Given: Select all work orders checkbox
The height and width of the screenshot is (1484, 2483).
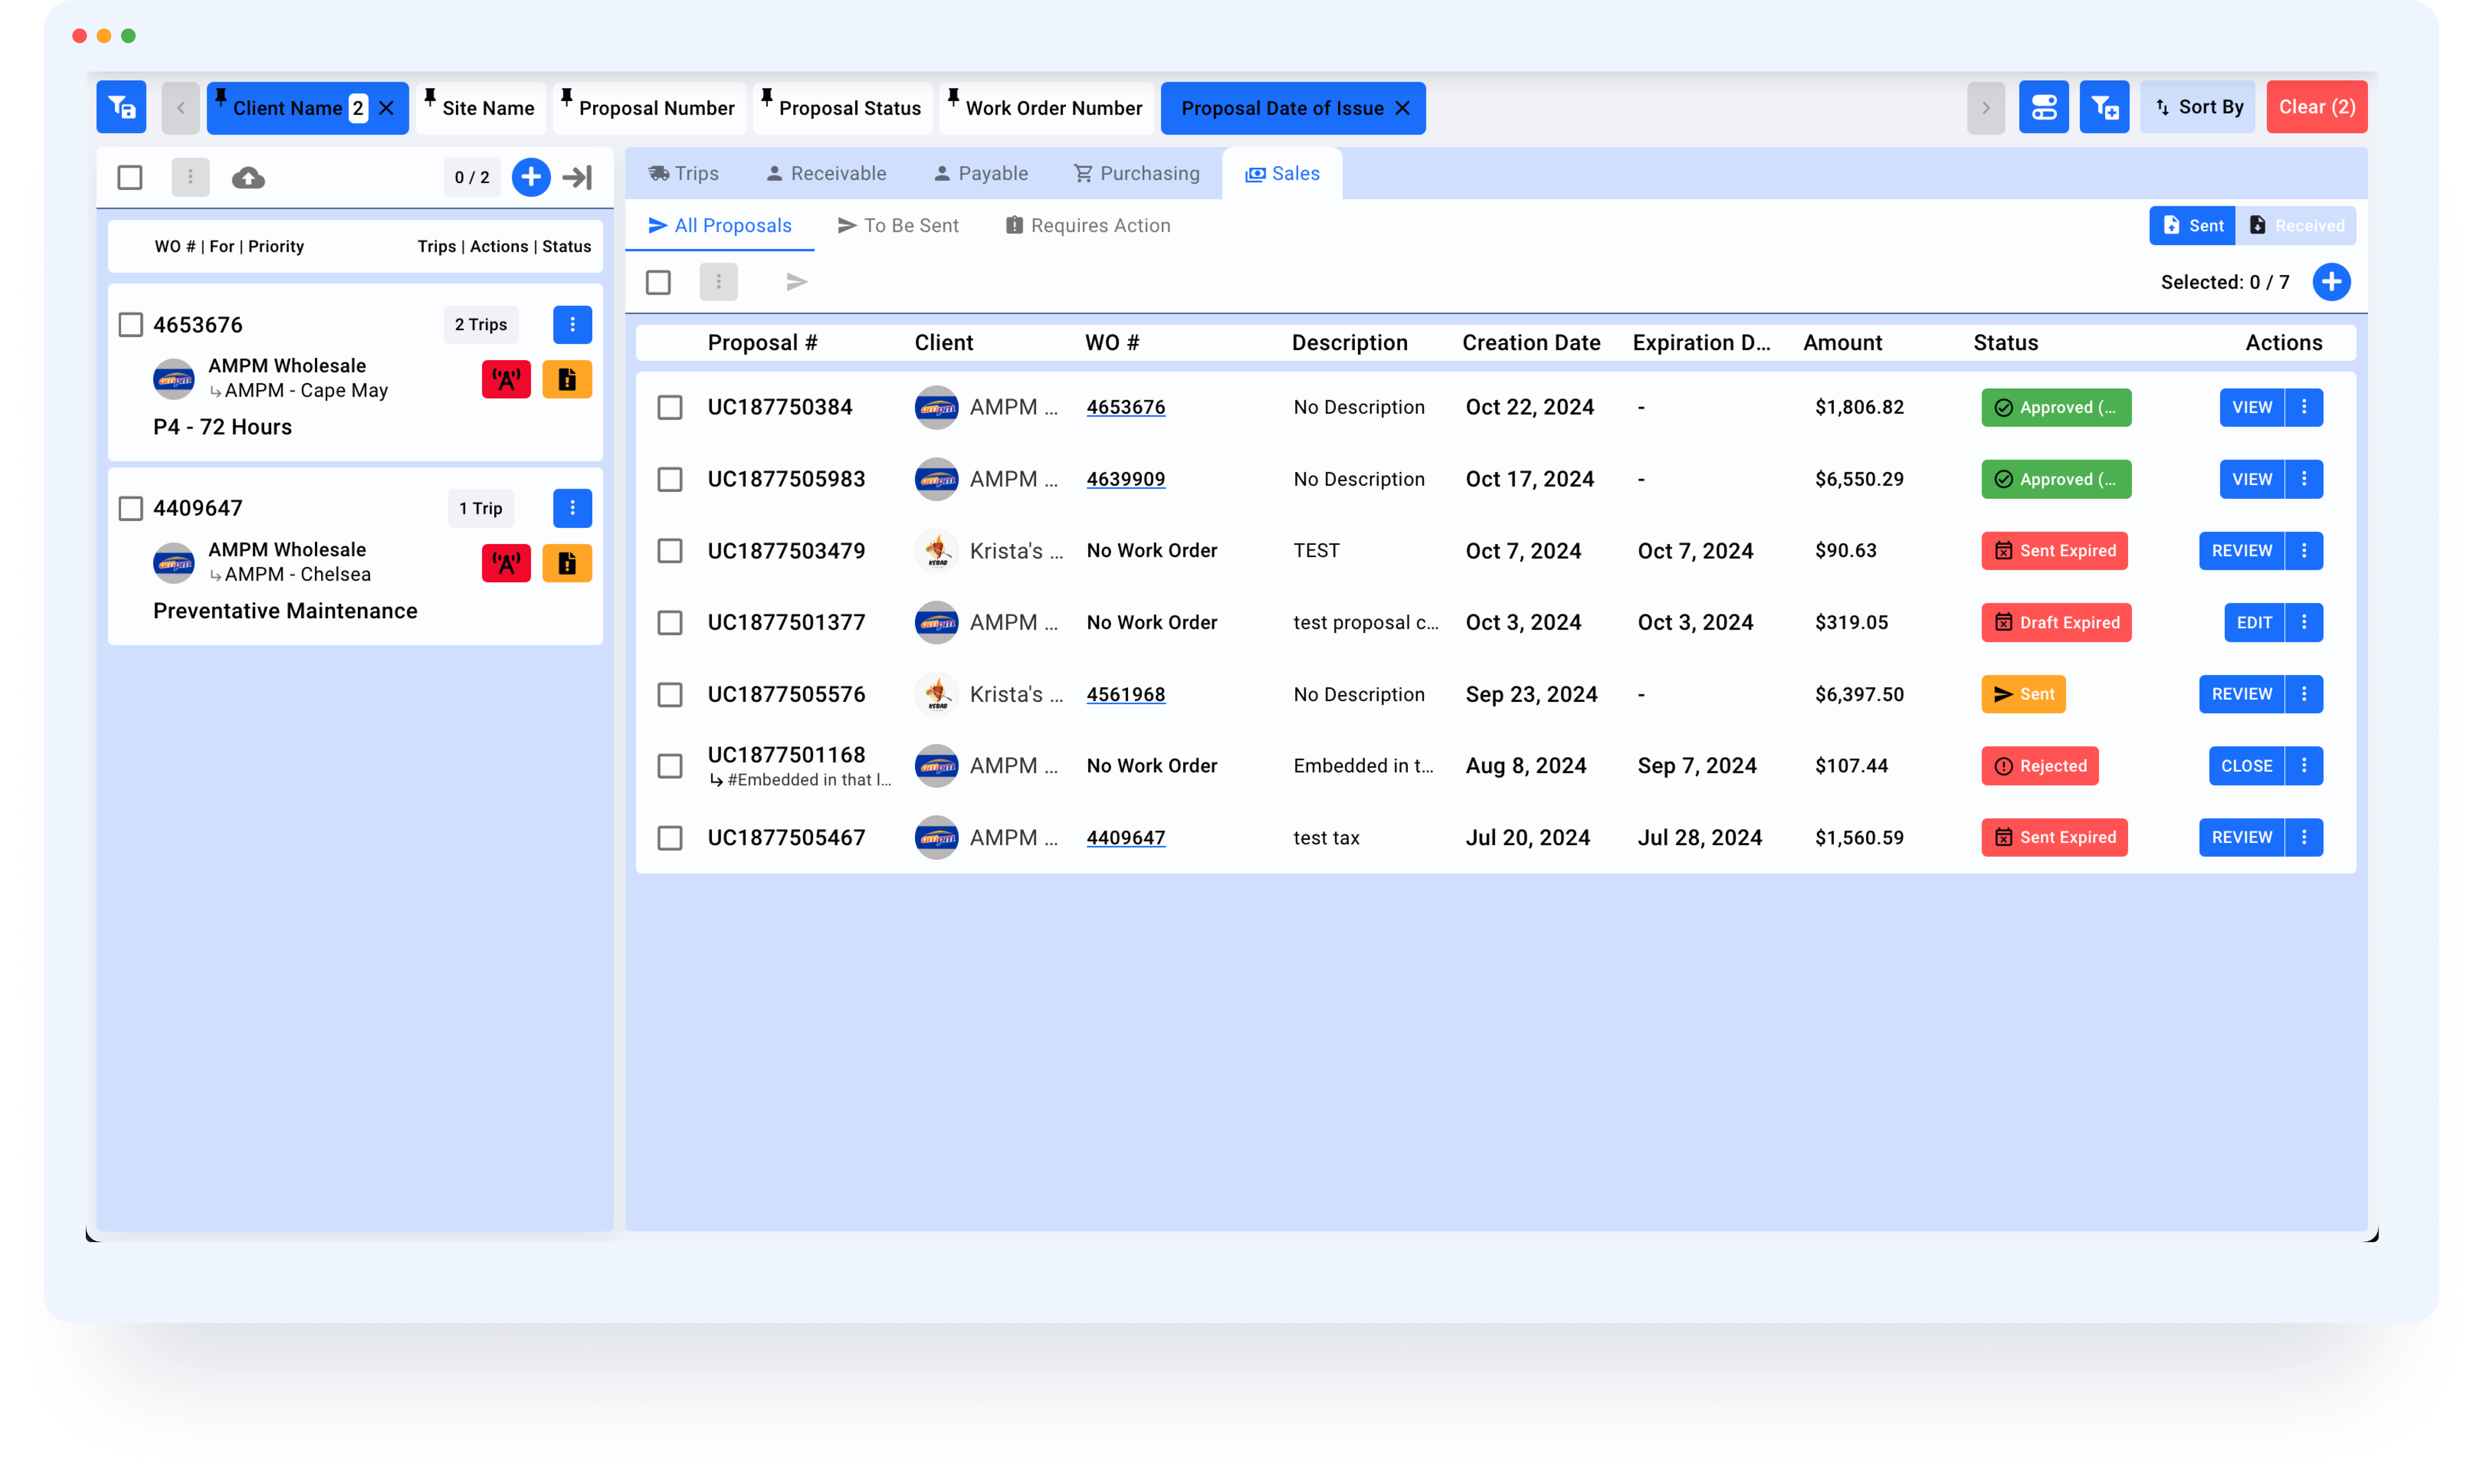Looking at the screenshot, I should [130, 177].
